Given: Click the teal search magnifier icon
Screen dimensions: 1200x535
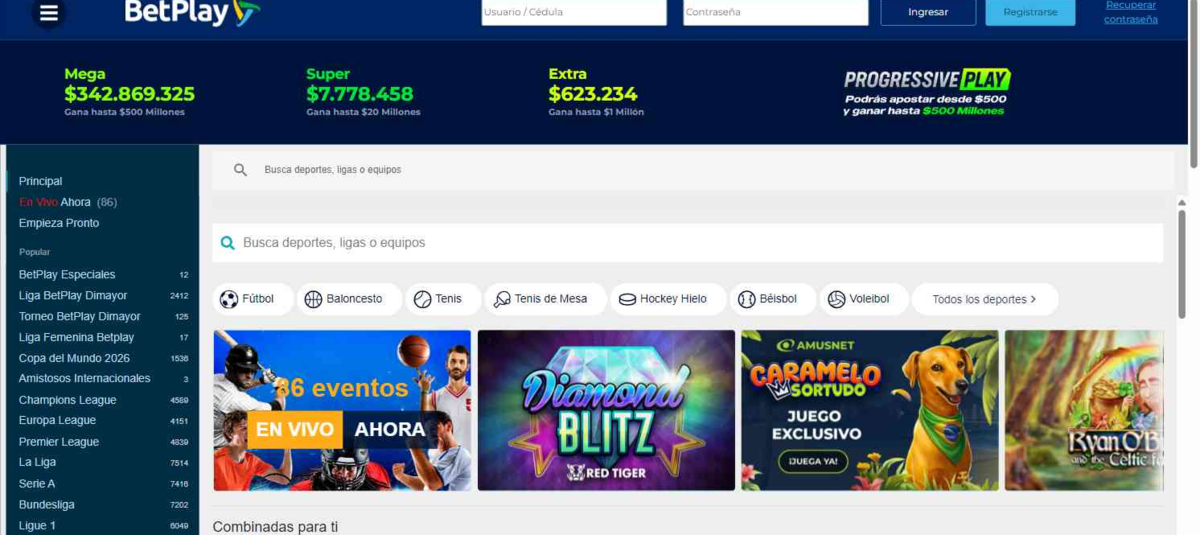Looking at the screenshot, I should point(228,243).
